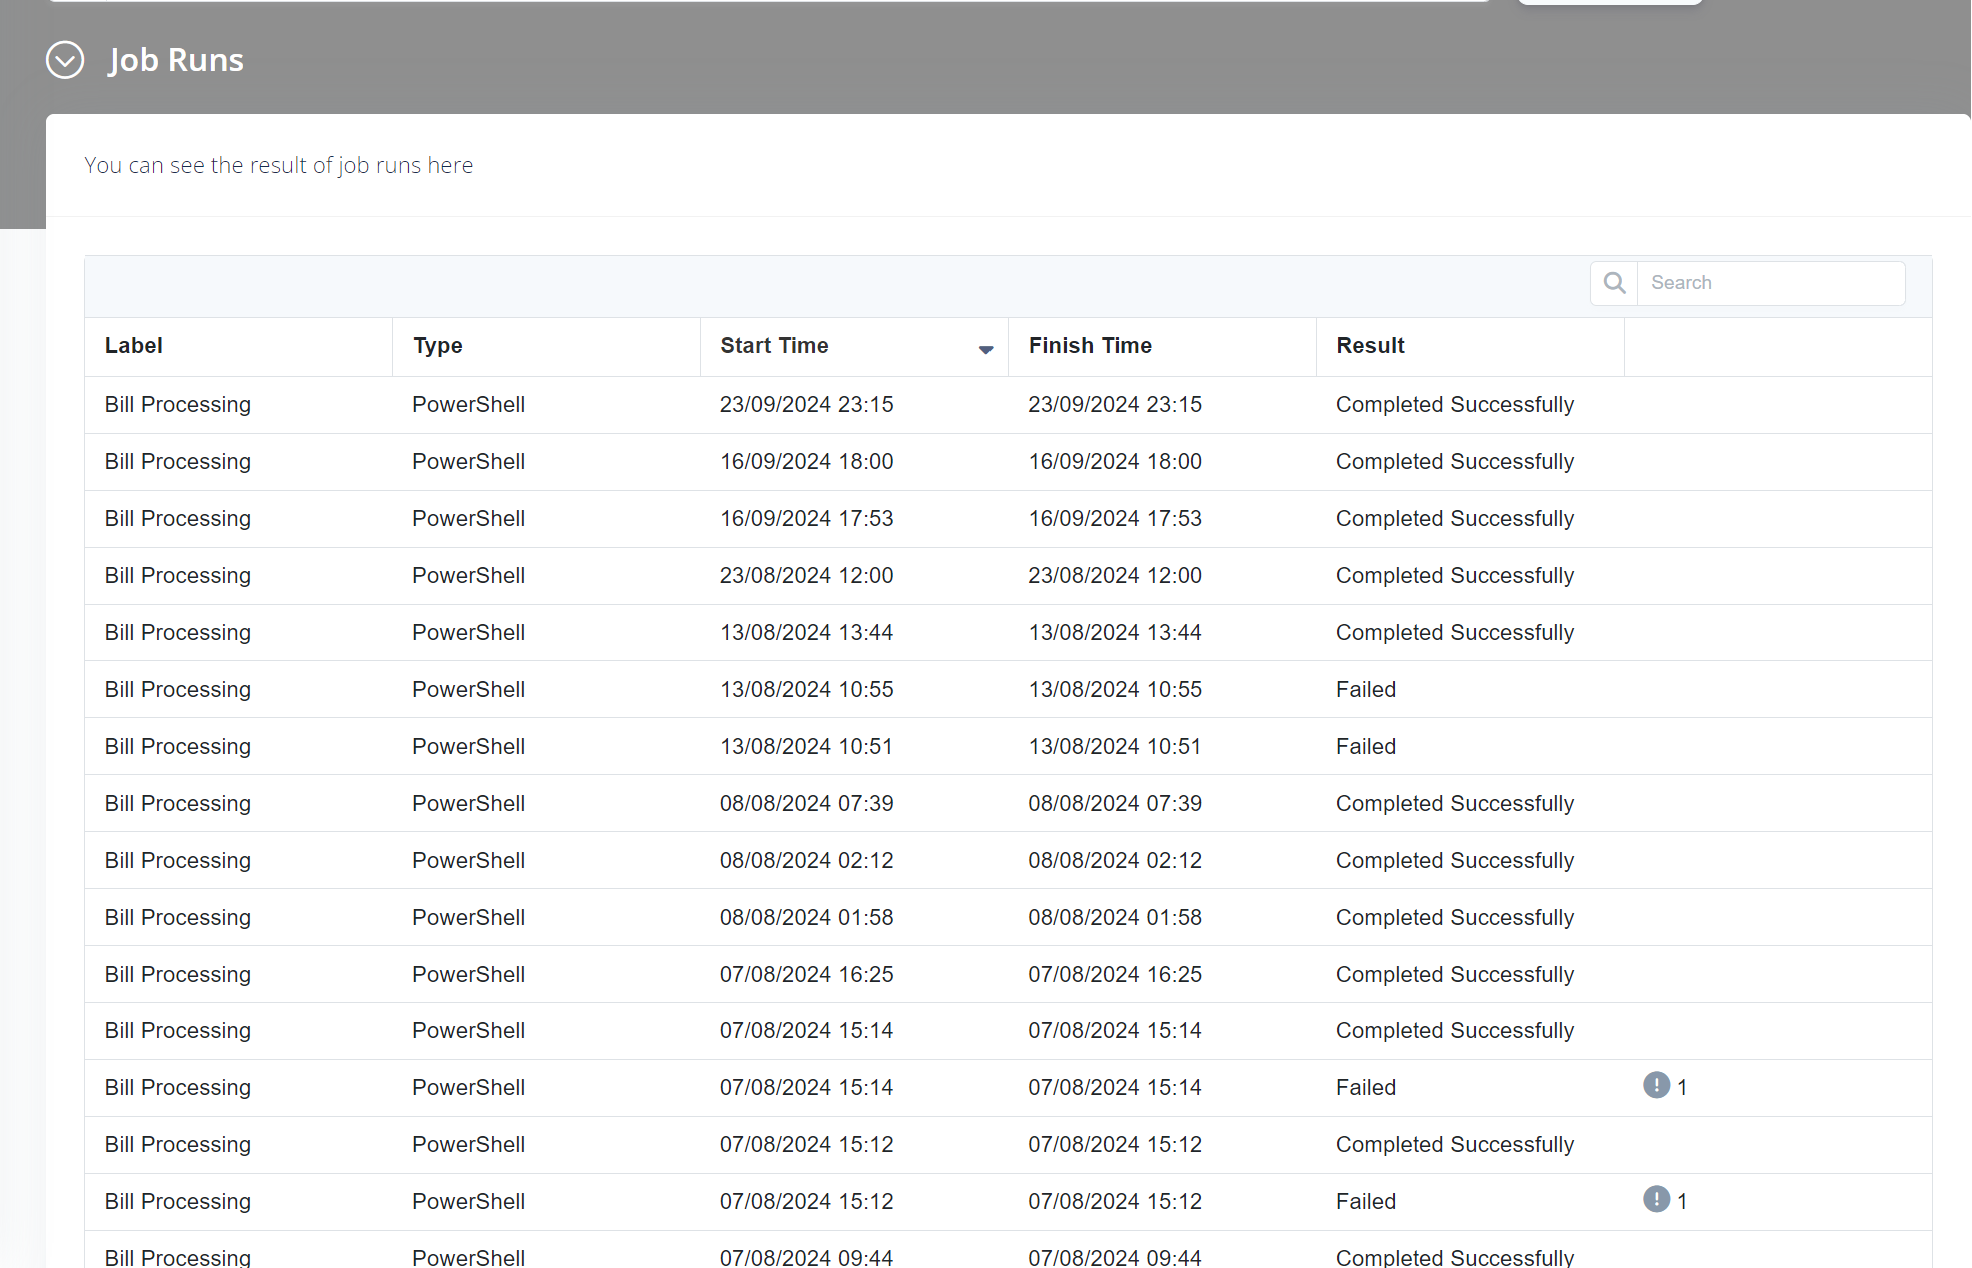Open the Failed run at 13/08/2024 10:55

[1366, 690]
